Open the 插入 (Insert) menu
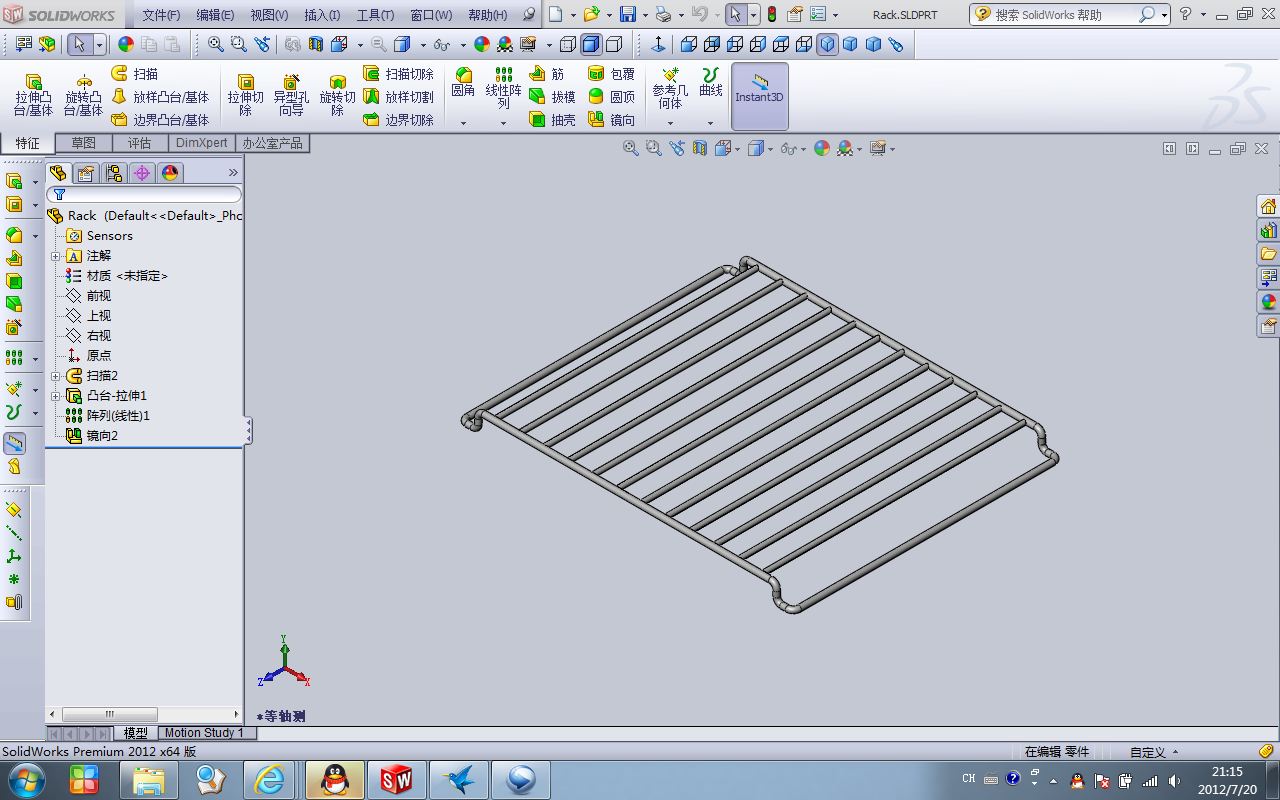 [322, 14]
